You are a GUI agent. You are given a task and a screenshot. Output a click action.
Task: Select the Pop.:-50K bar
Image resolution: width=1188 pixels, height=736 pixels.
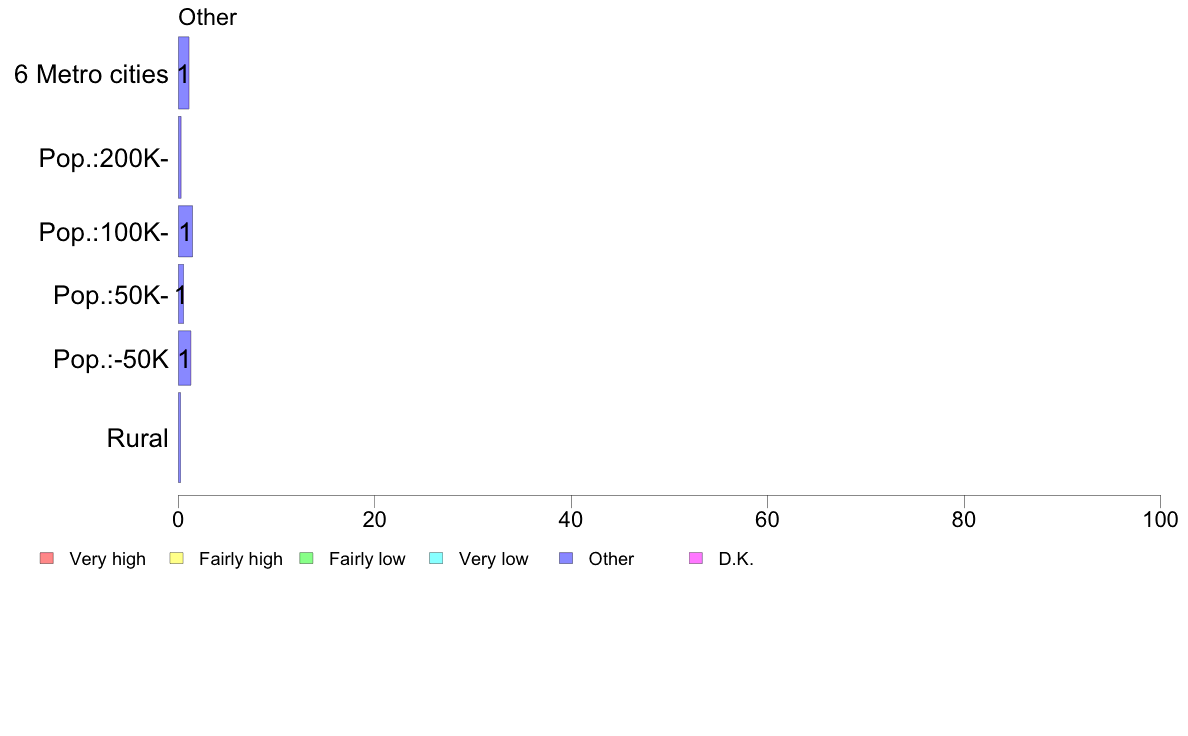tap(185, 358)
